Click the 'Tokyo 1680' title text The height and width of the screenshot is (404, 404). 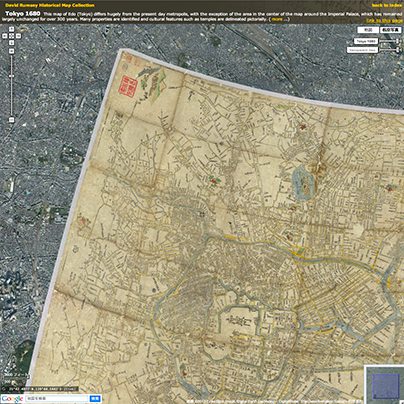[x=23, y=14]
